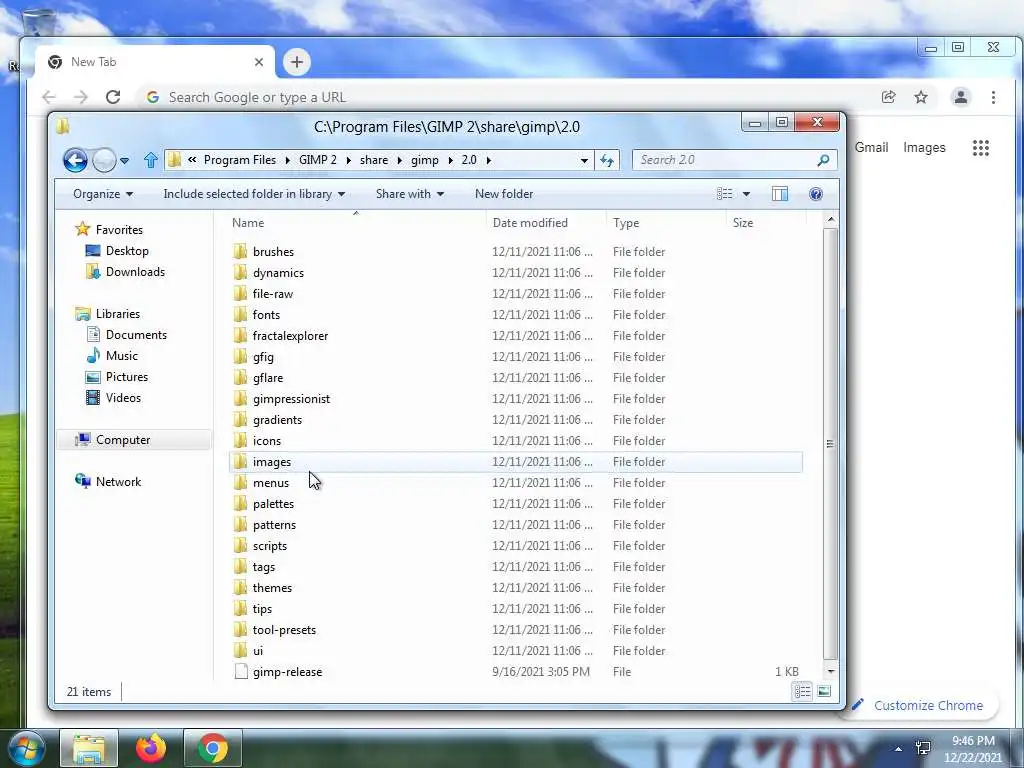Click the Customize Chrome button
Viewport: 1024px width, 768px height.
pyautogui.click(x=920, y=705)
